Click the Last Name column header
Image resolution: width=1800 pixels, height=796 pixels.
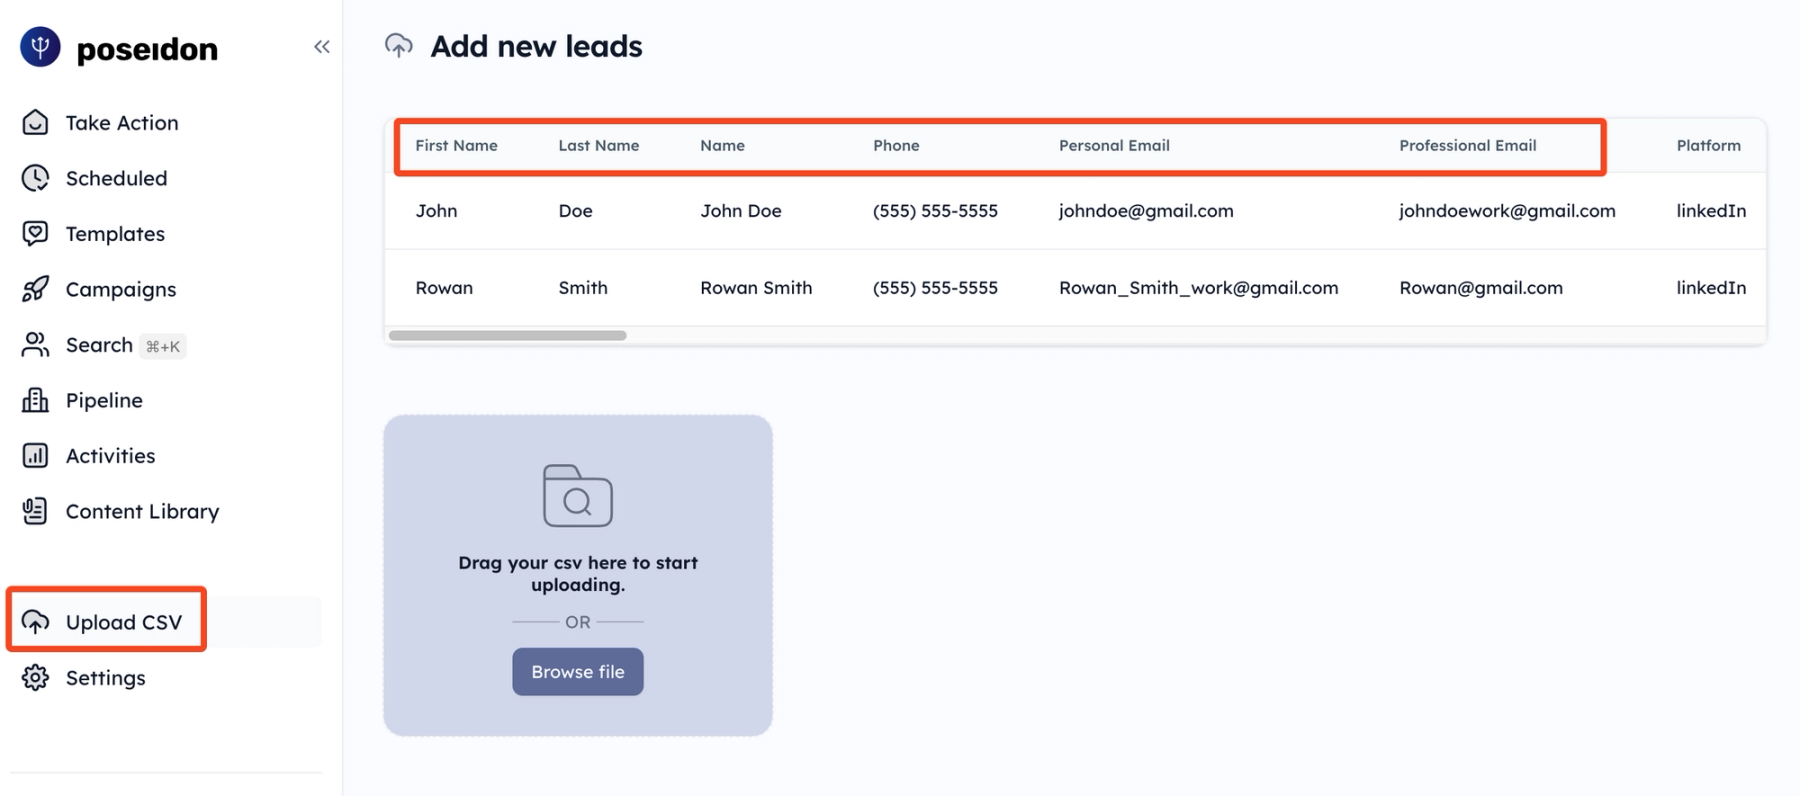pos(599,145)
